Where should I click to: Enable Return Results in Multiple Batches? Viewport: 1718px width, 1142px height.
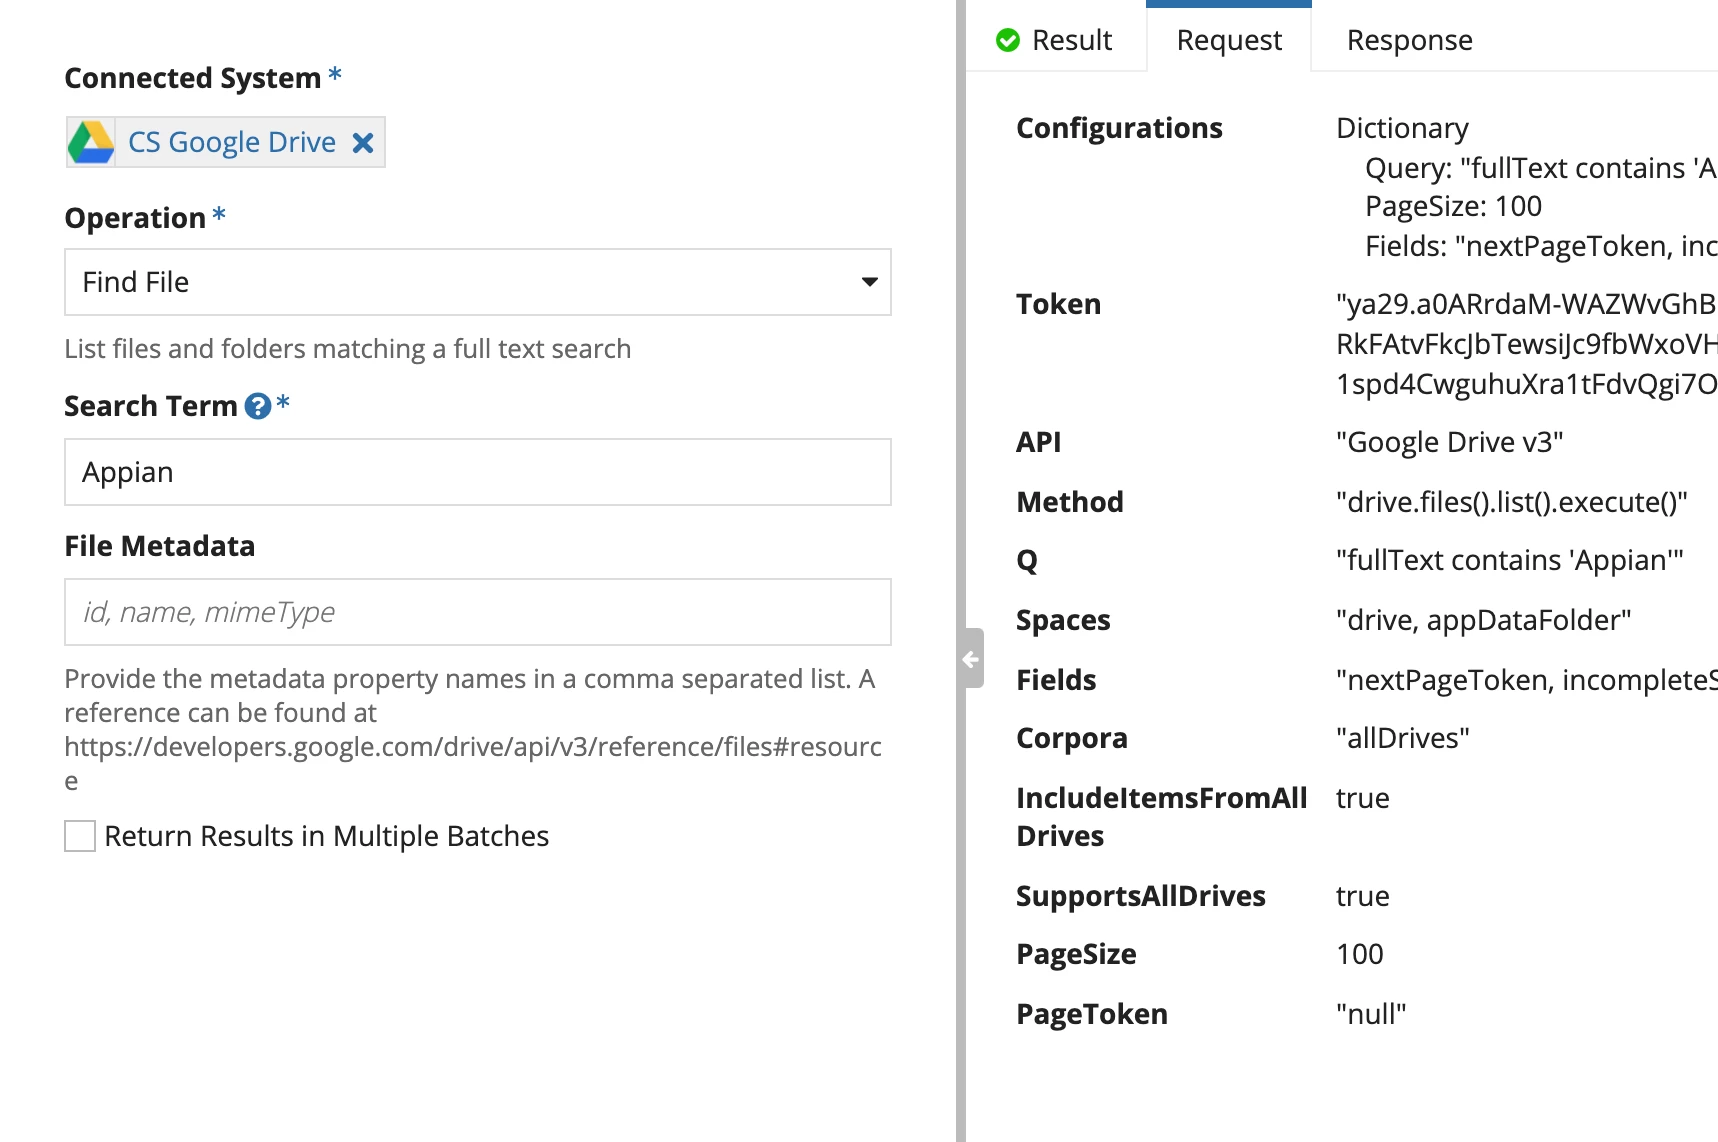(80, 836)
